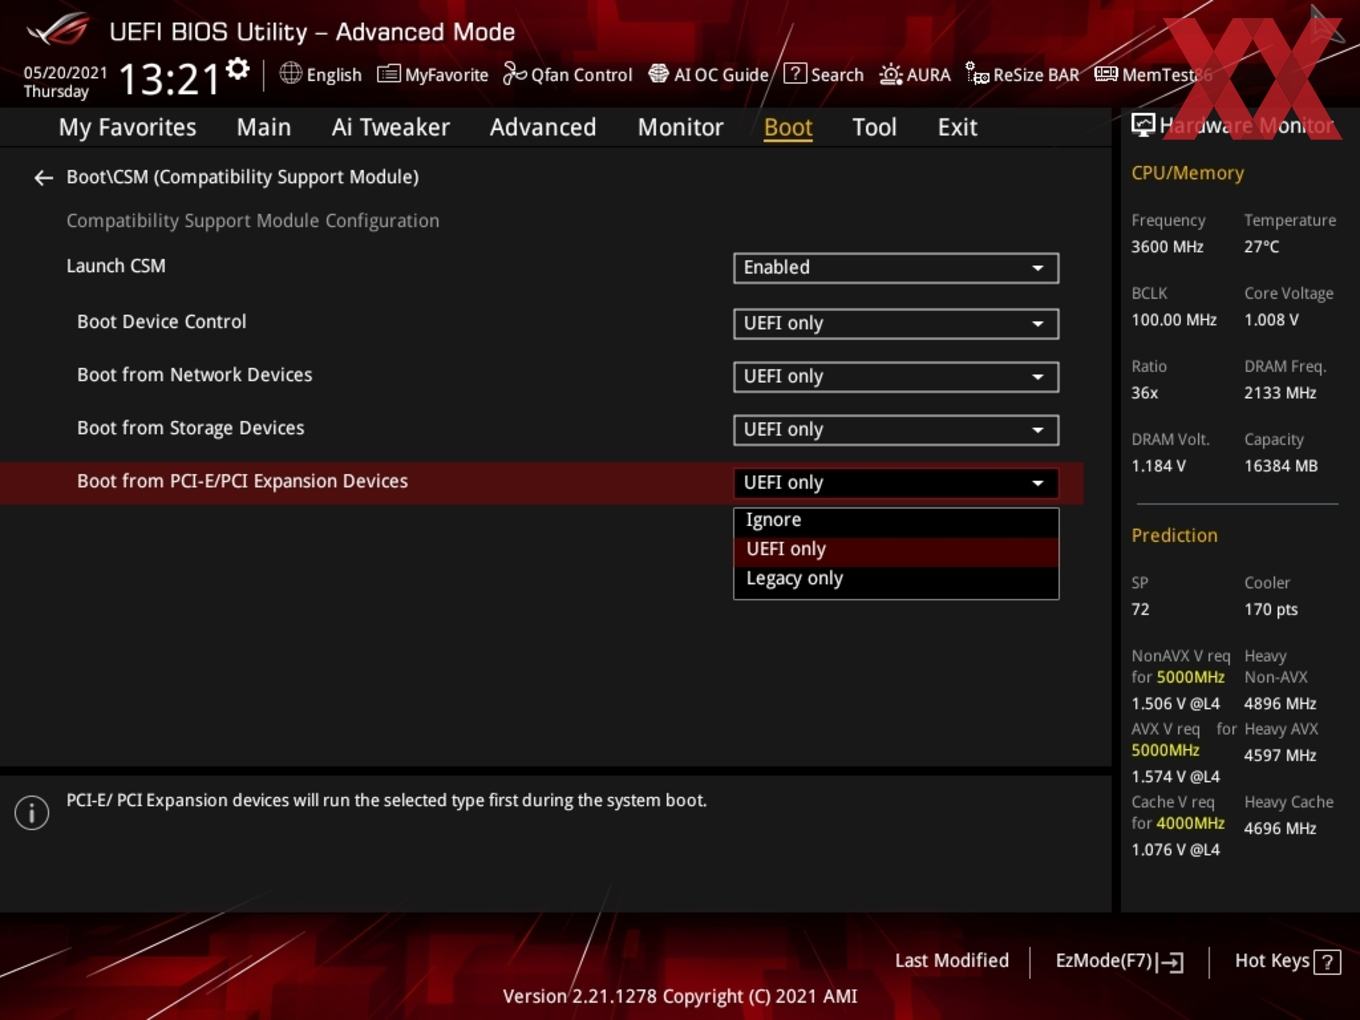Click the Hot Keys label
Screen dimensions: 1360x1020
point(1272,961)
